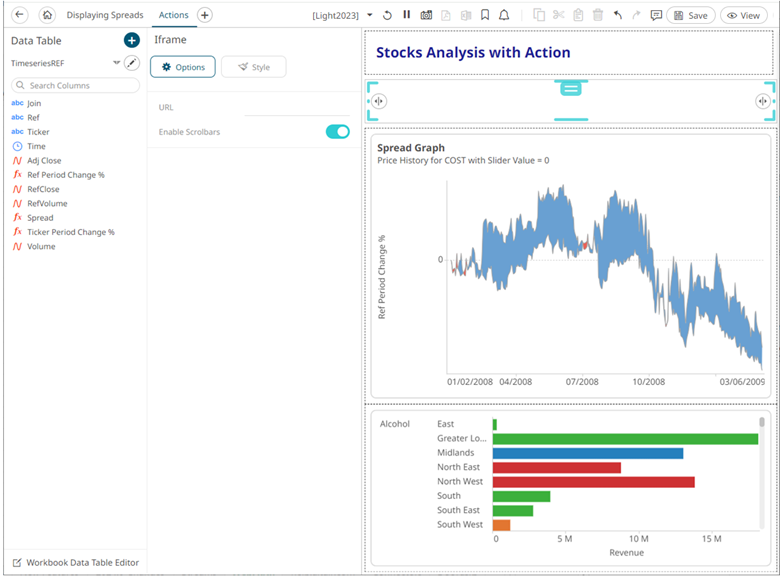Click the notifications bell icon

(x=504, y=15)
